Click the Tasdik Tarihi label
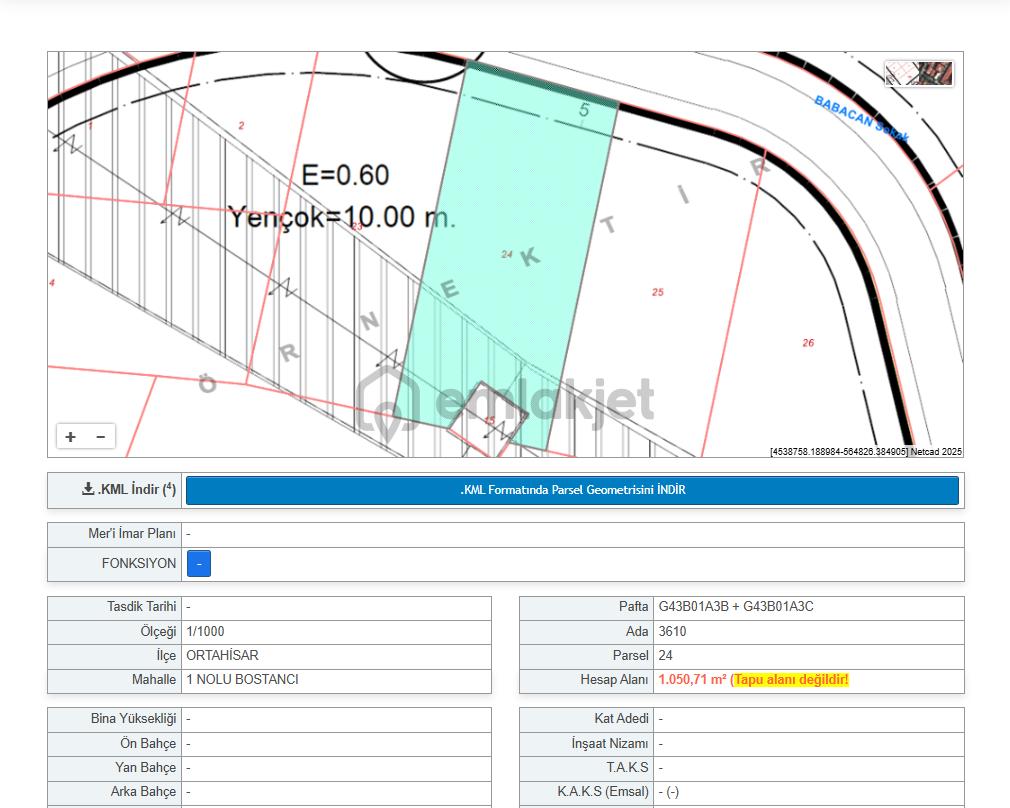Screen dimensions: 1010x808 pyautogui.click(x=142, y=606)
